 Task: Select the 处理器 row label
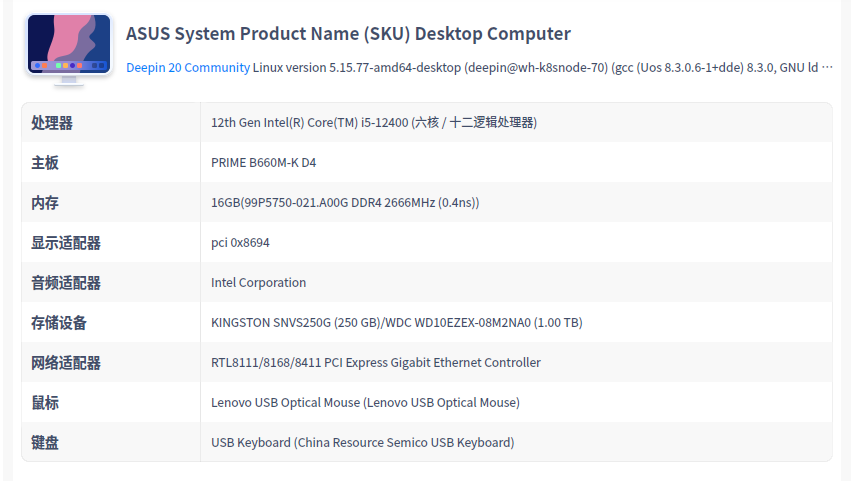52,123
